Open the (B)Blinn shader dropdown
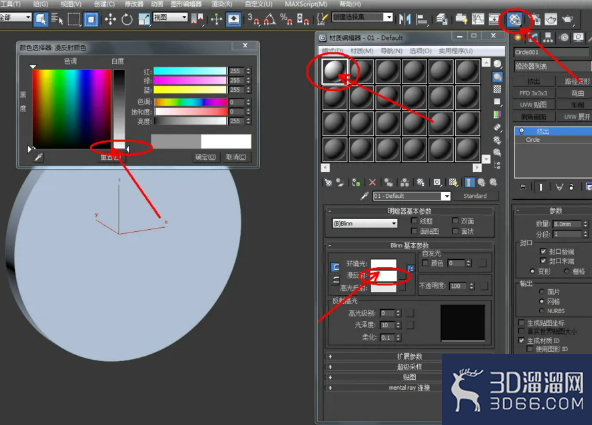The image size is (592, 425). coord(365,224)
